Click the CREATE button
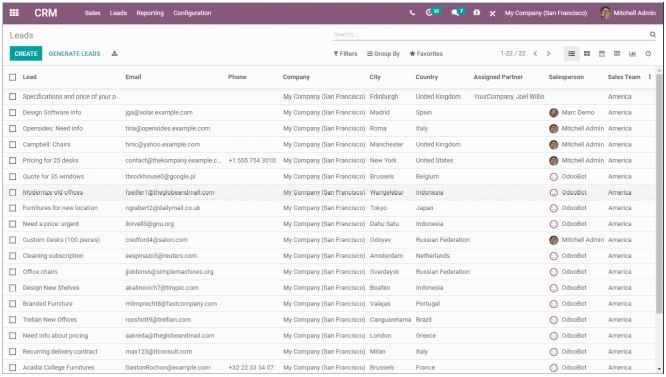This screenshot has height=377, width=666. tap(26, 53)
